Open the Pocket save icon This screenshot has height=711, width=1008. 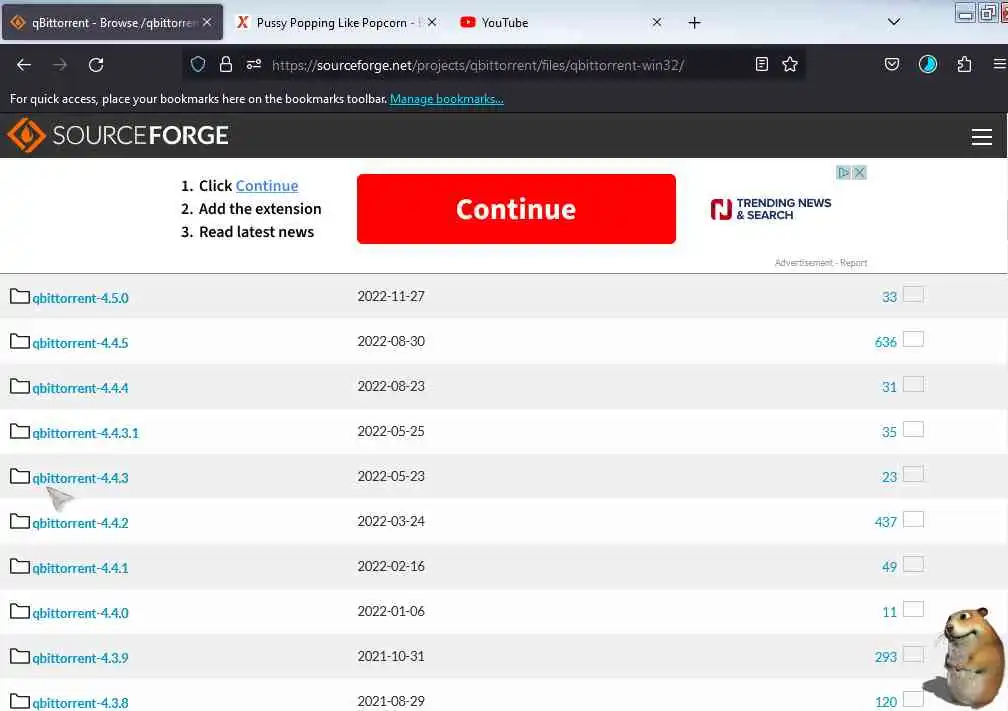[892, 64]
